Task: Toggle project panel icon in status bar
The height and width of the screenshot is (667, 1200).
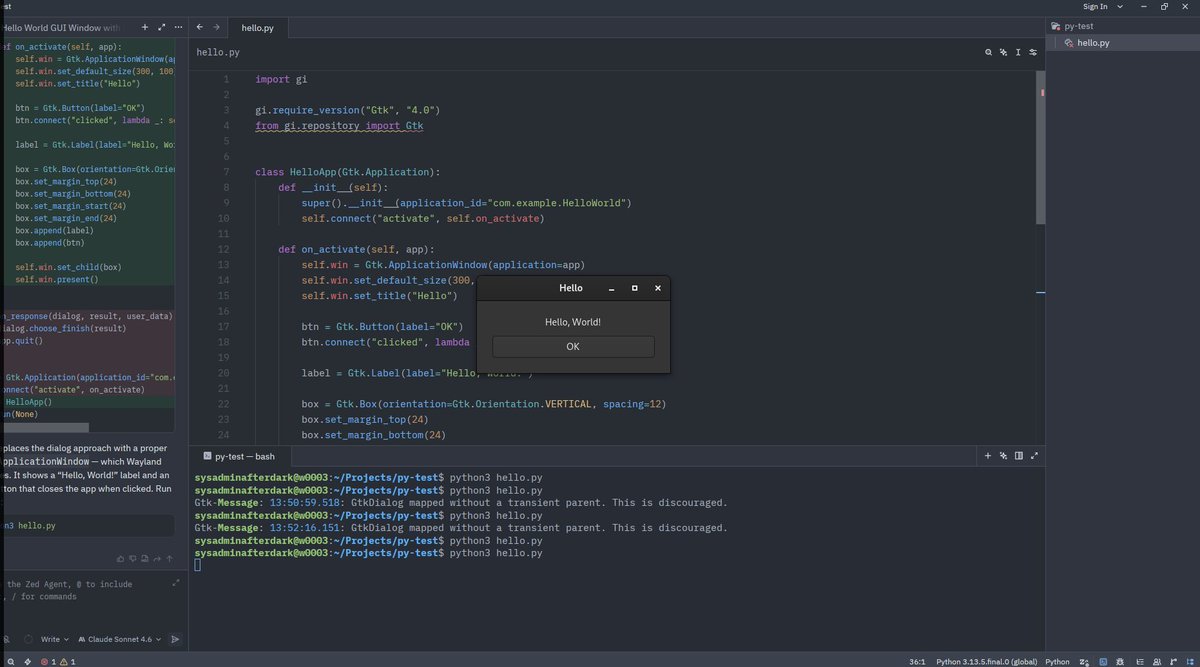Action: pos(1190,661)
